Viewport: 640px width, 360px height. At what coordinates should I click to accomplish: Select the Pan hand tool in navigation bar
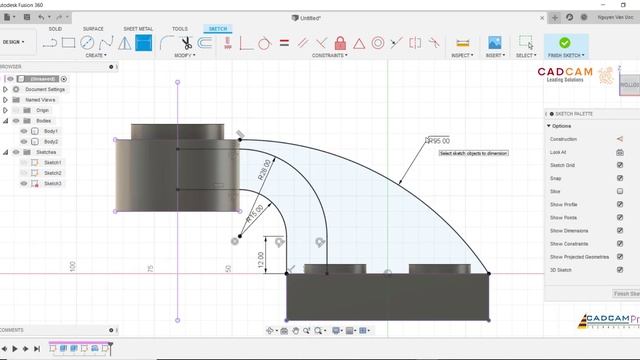click(x=296, y=331)
